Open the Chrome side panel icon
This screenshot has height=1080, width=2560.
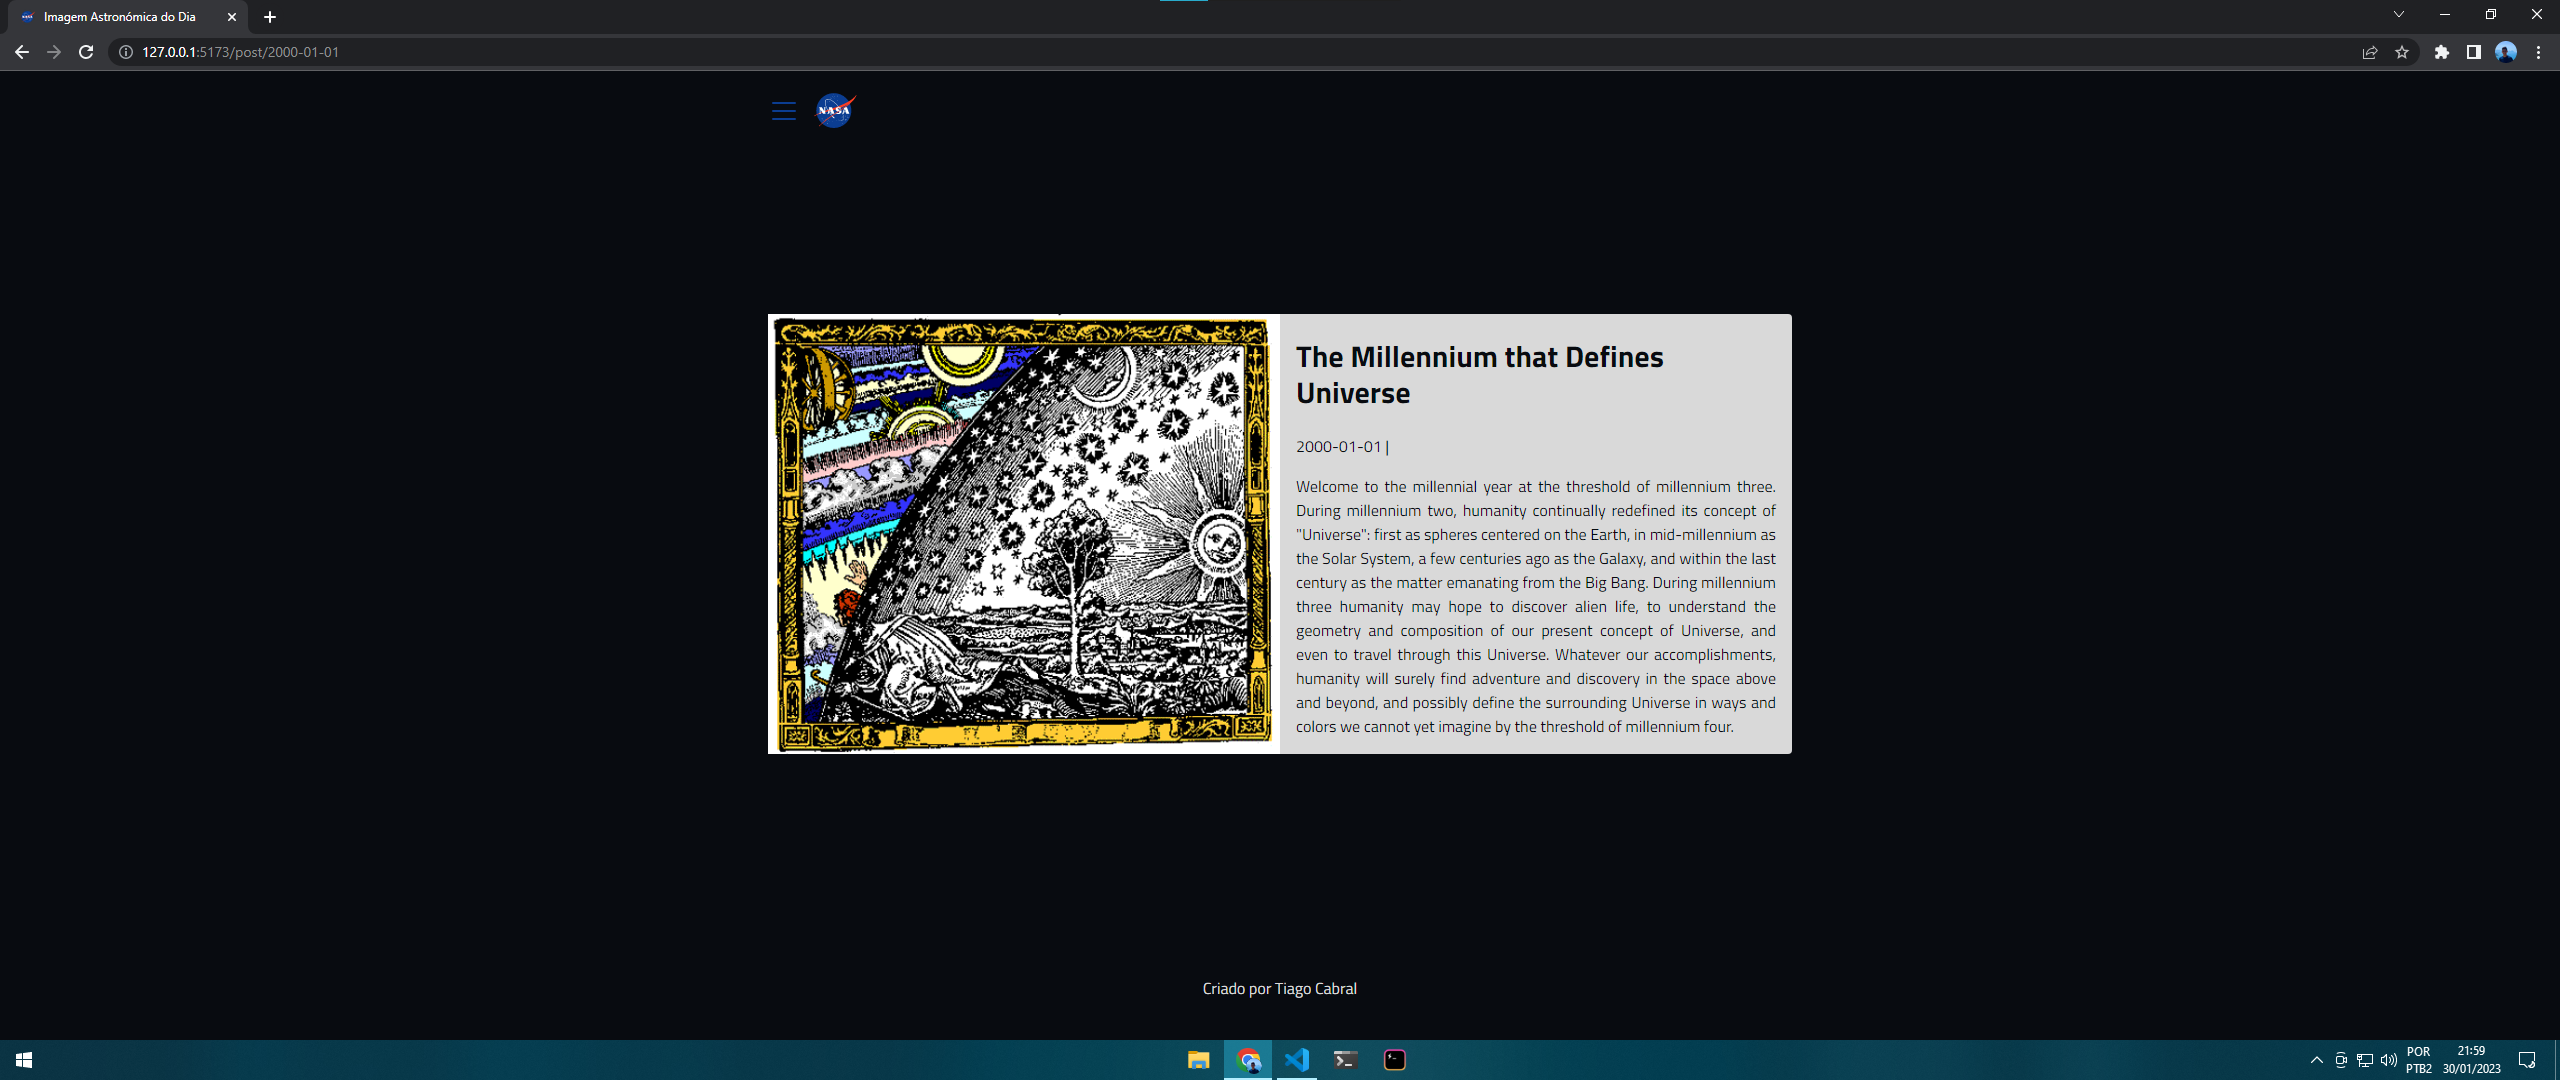tap(2473, 52)
